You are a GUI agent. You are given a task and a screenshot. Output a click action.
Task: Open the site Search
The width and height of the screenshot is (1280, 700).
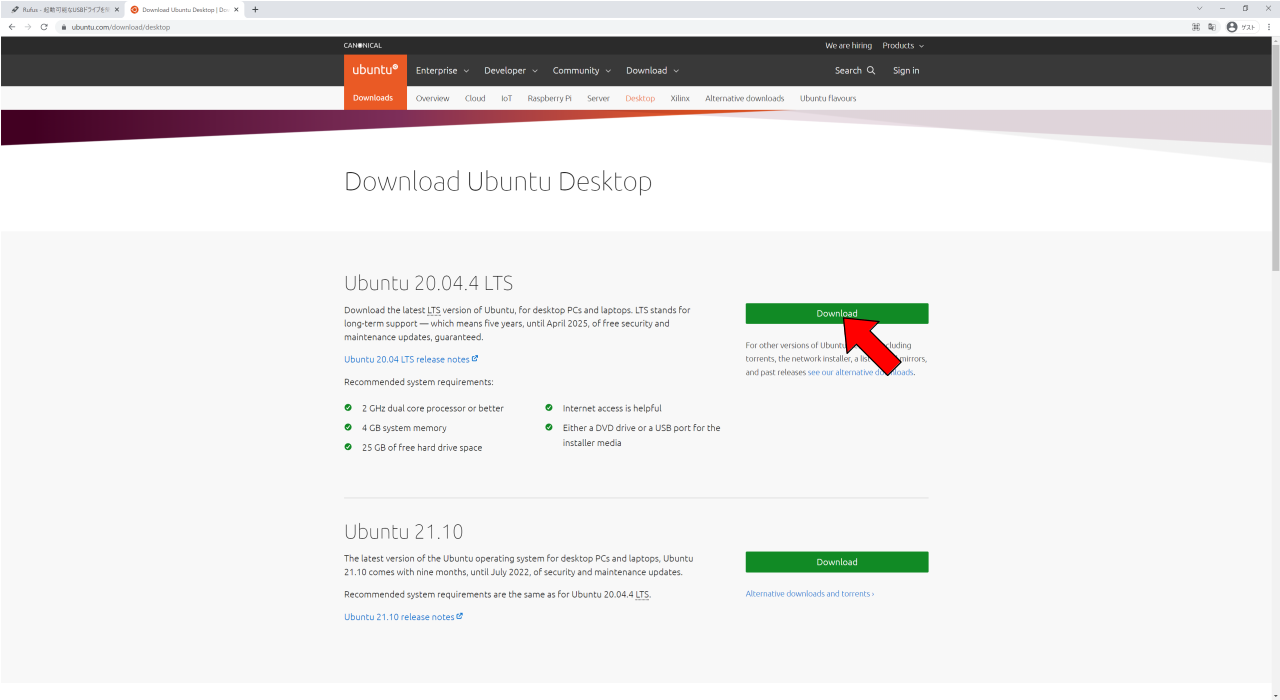[x=855, y=70]
